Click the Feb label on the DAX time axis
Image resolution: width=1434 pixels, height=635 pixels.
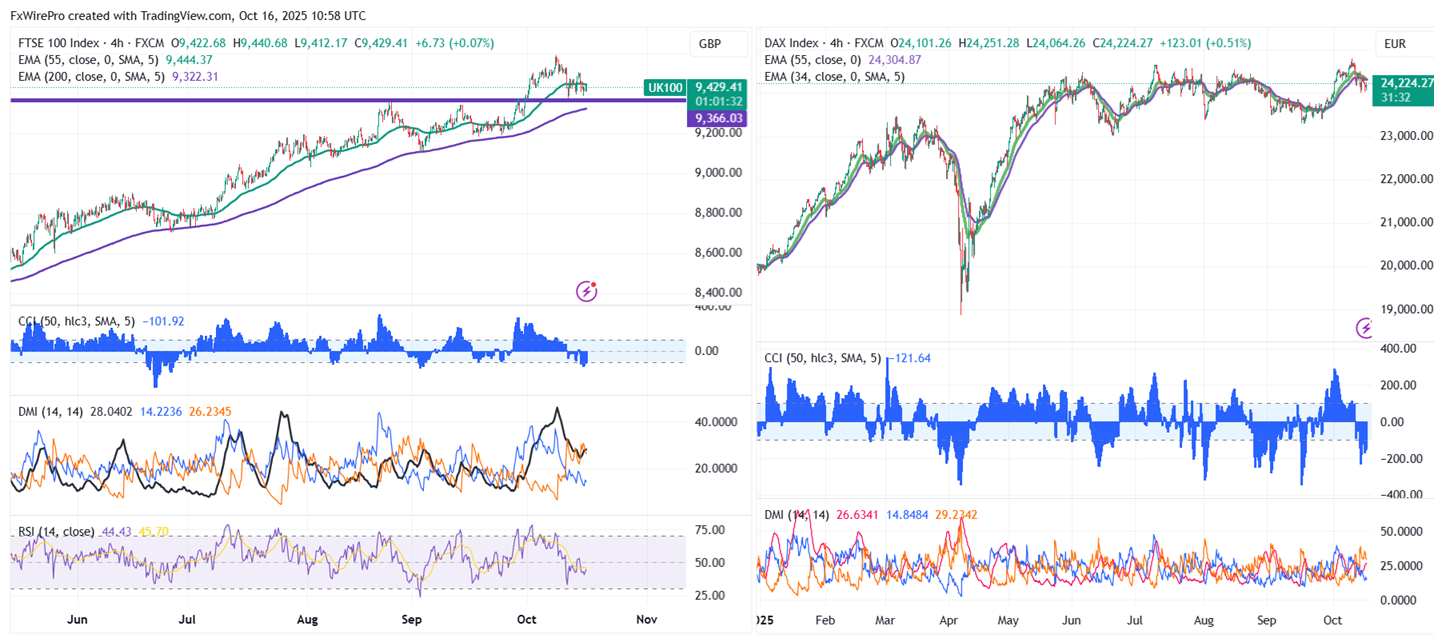click(x=825, y=620)
